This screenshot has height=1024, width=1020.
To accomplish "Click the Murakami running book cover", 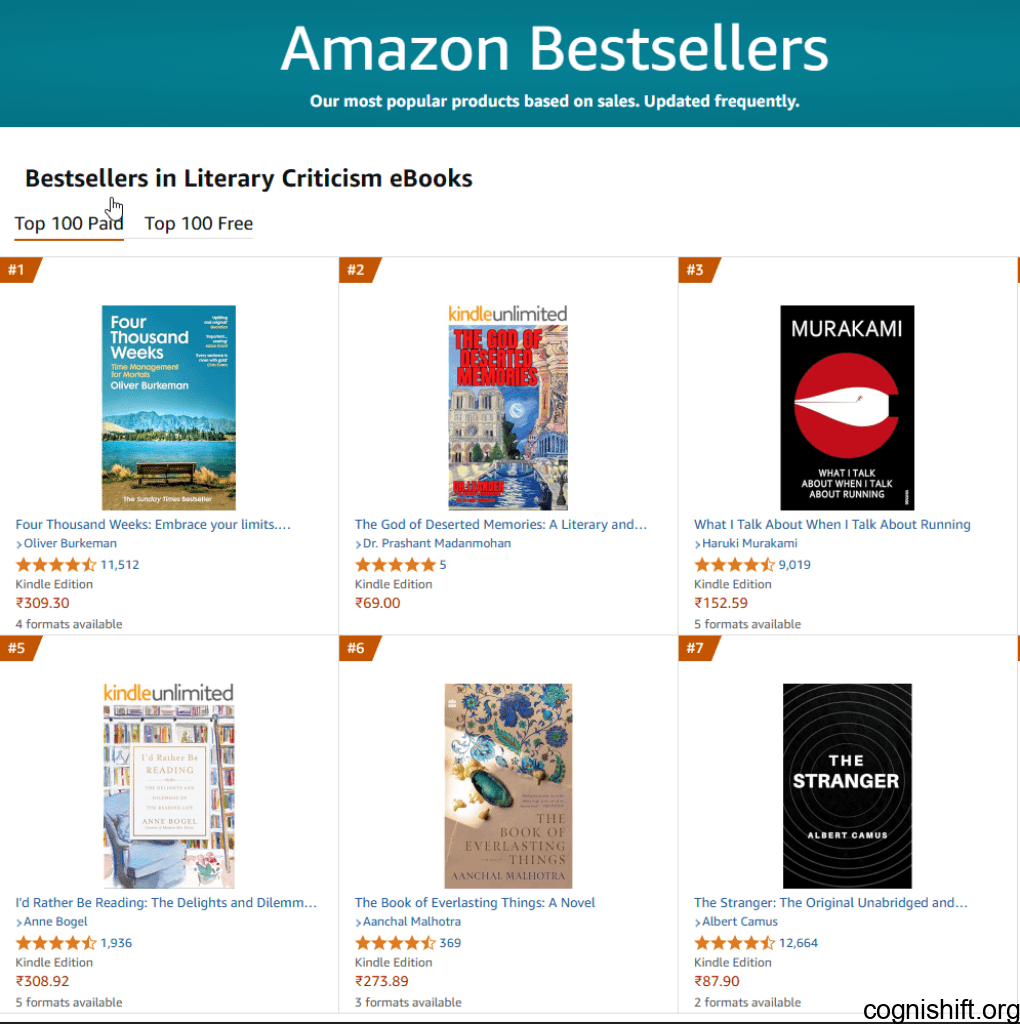I will point(847,407).
